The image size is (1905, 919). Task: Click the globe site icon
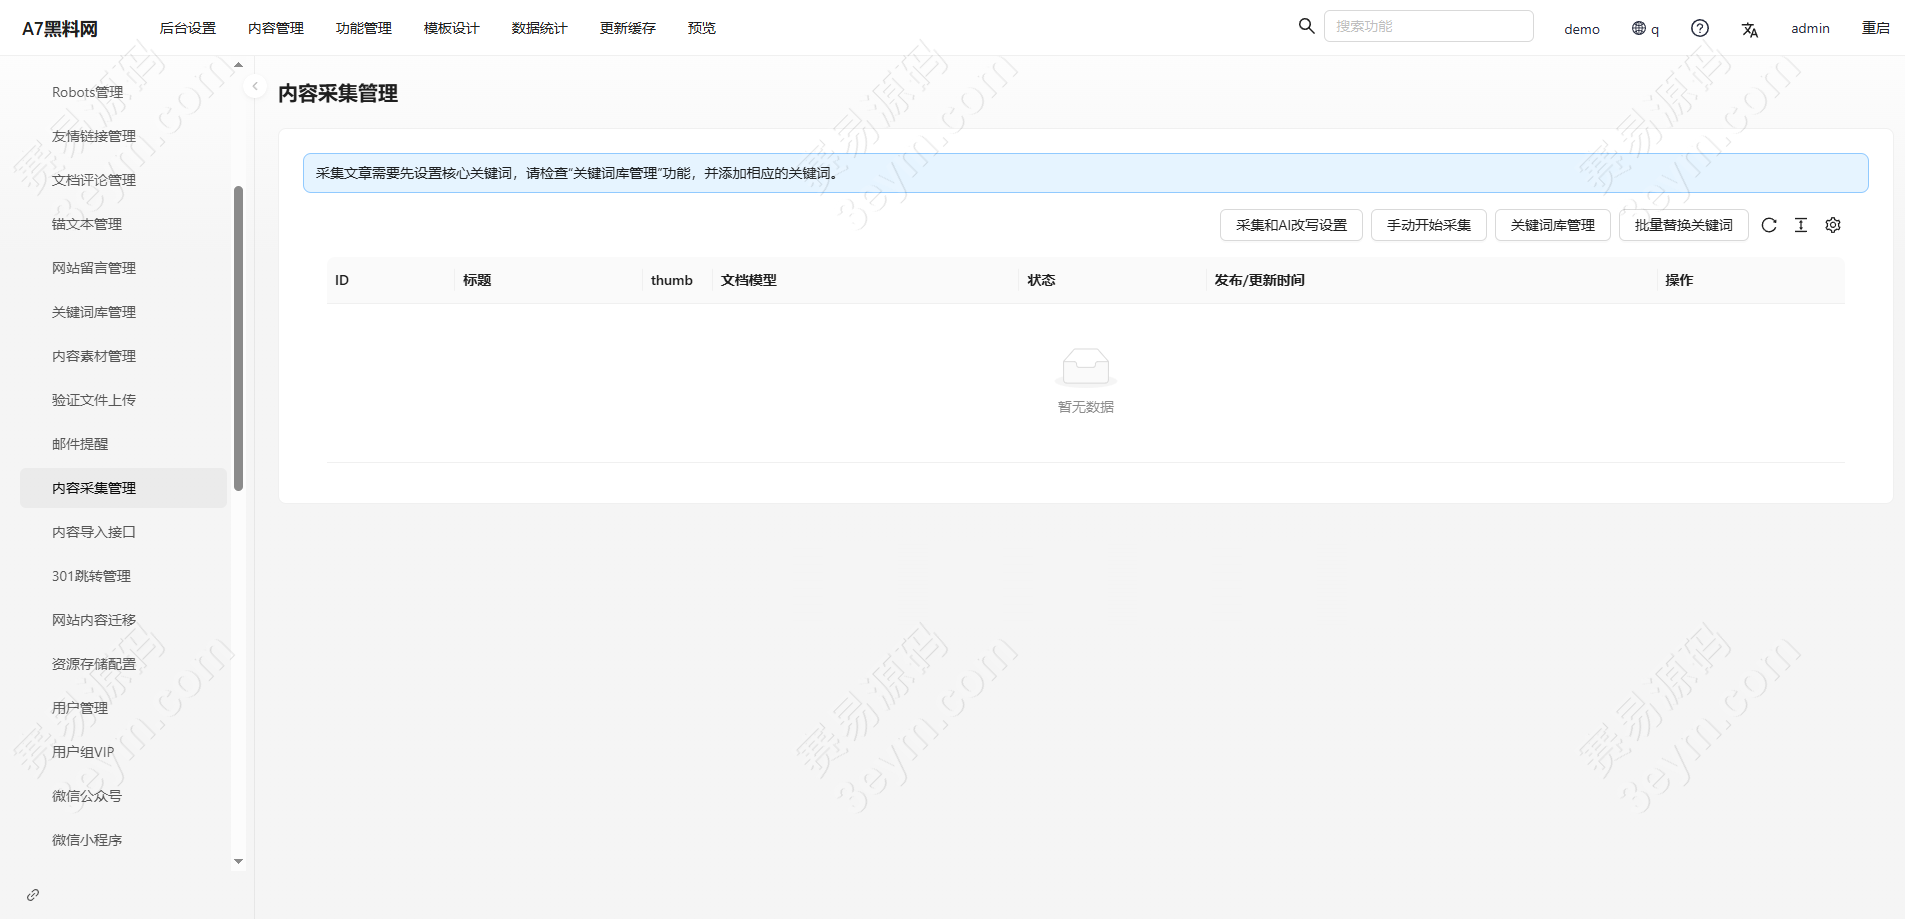click(1640, 28)
